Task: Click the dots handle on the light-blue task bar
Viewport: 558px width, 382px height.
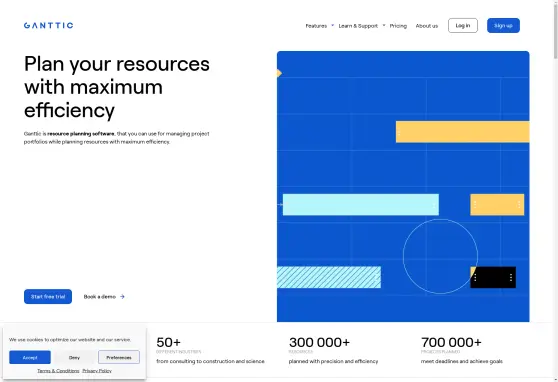Action: click(x=434, y=205)
